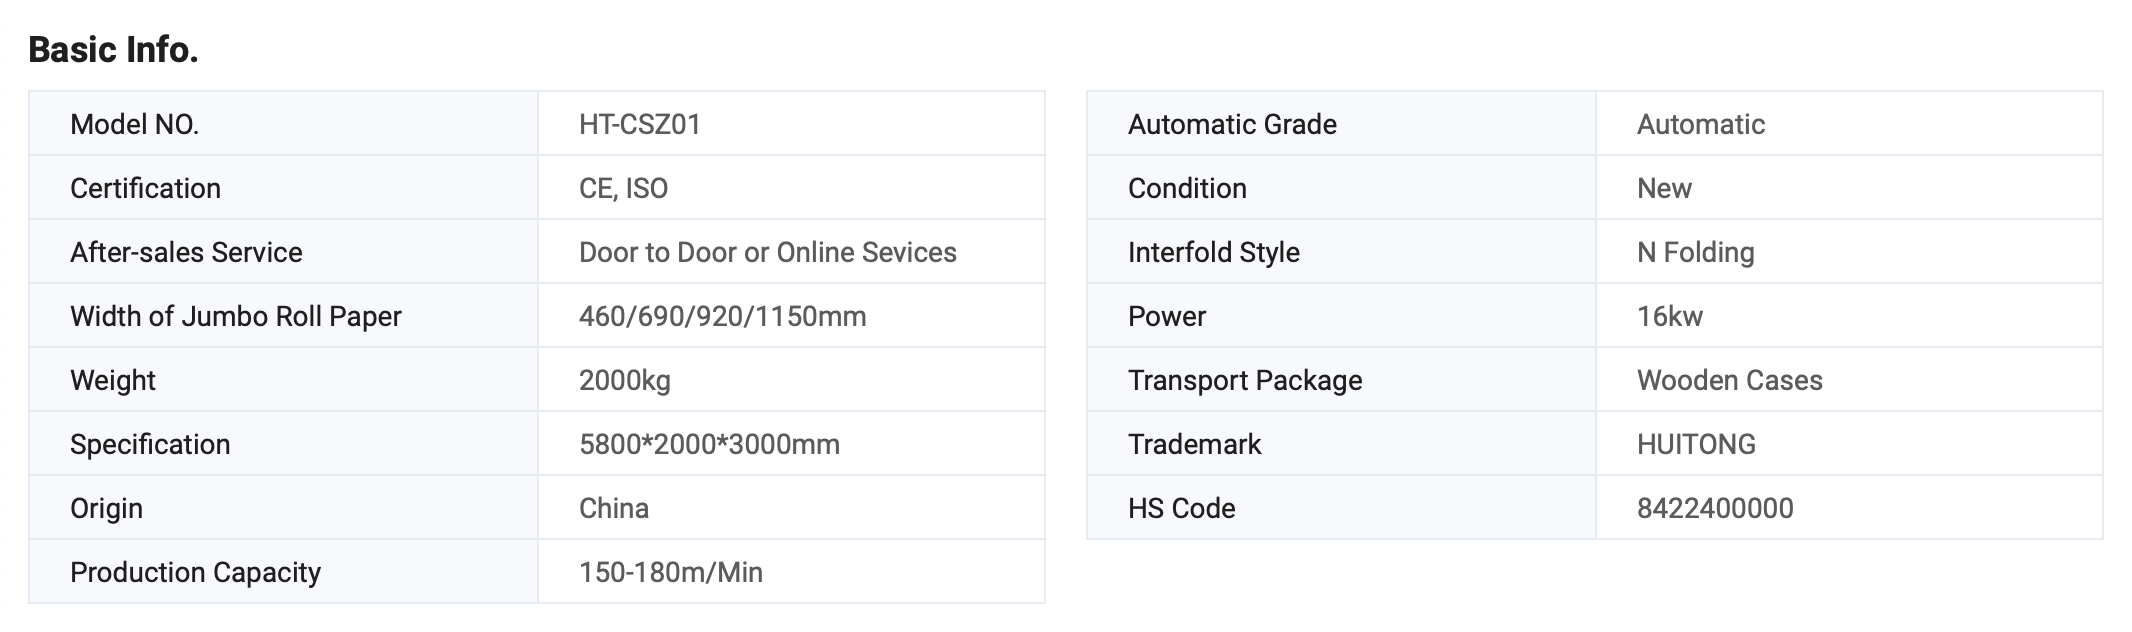Click the 460/690/920/1150mm width value

(x=722, y=316)
